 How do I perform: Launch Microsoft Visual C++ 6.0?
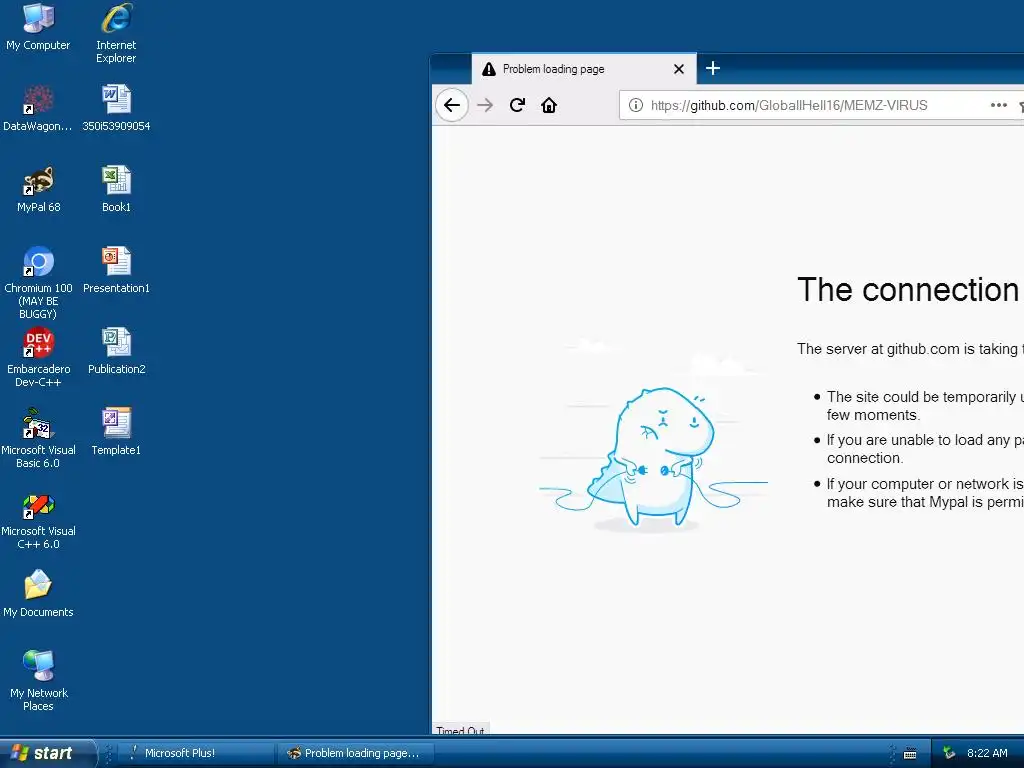click(x=39, y=520)
